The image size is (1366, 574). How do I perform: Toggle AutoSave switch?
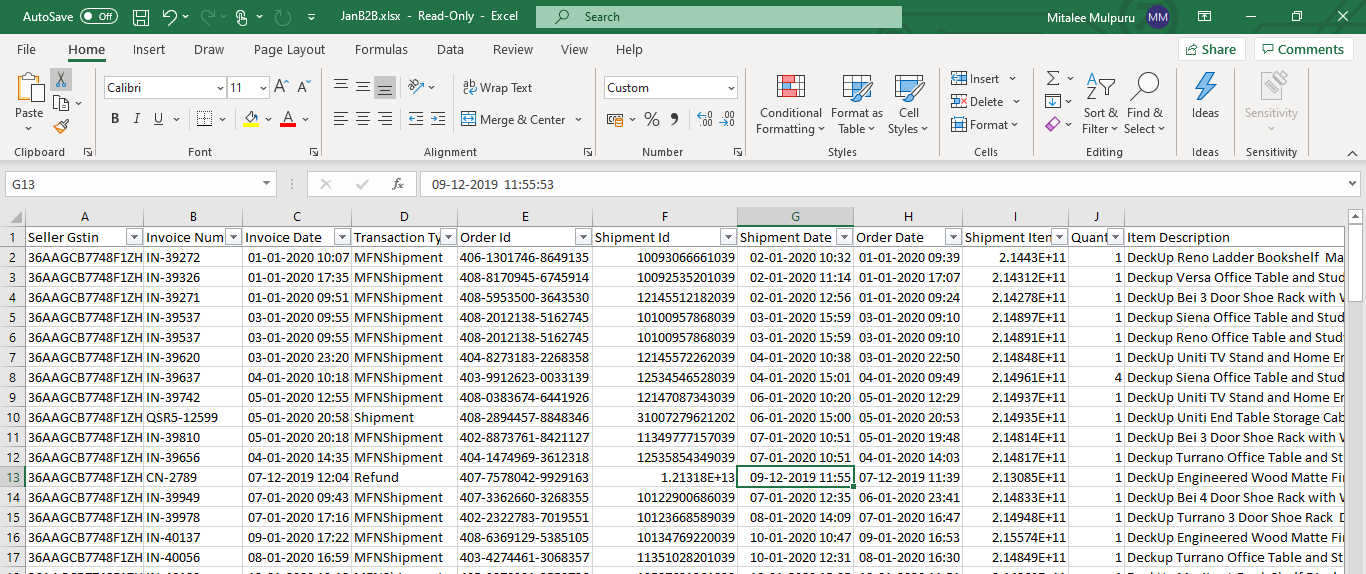(98, 17)
